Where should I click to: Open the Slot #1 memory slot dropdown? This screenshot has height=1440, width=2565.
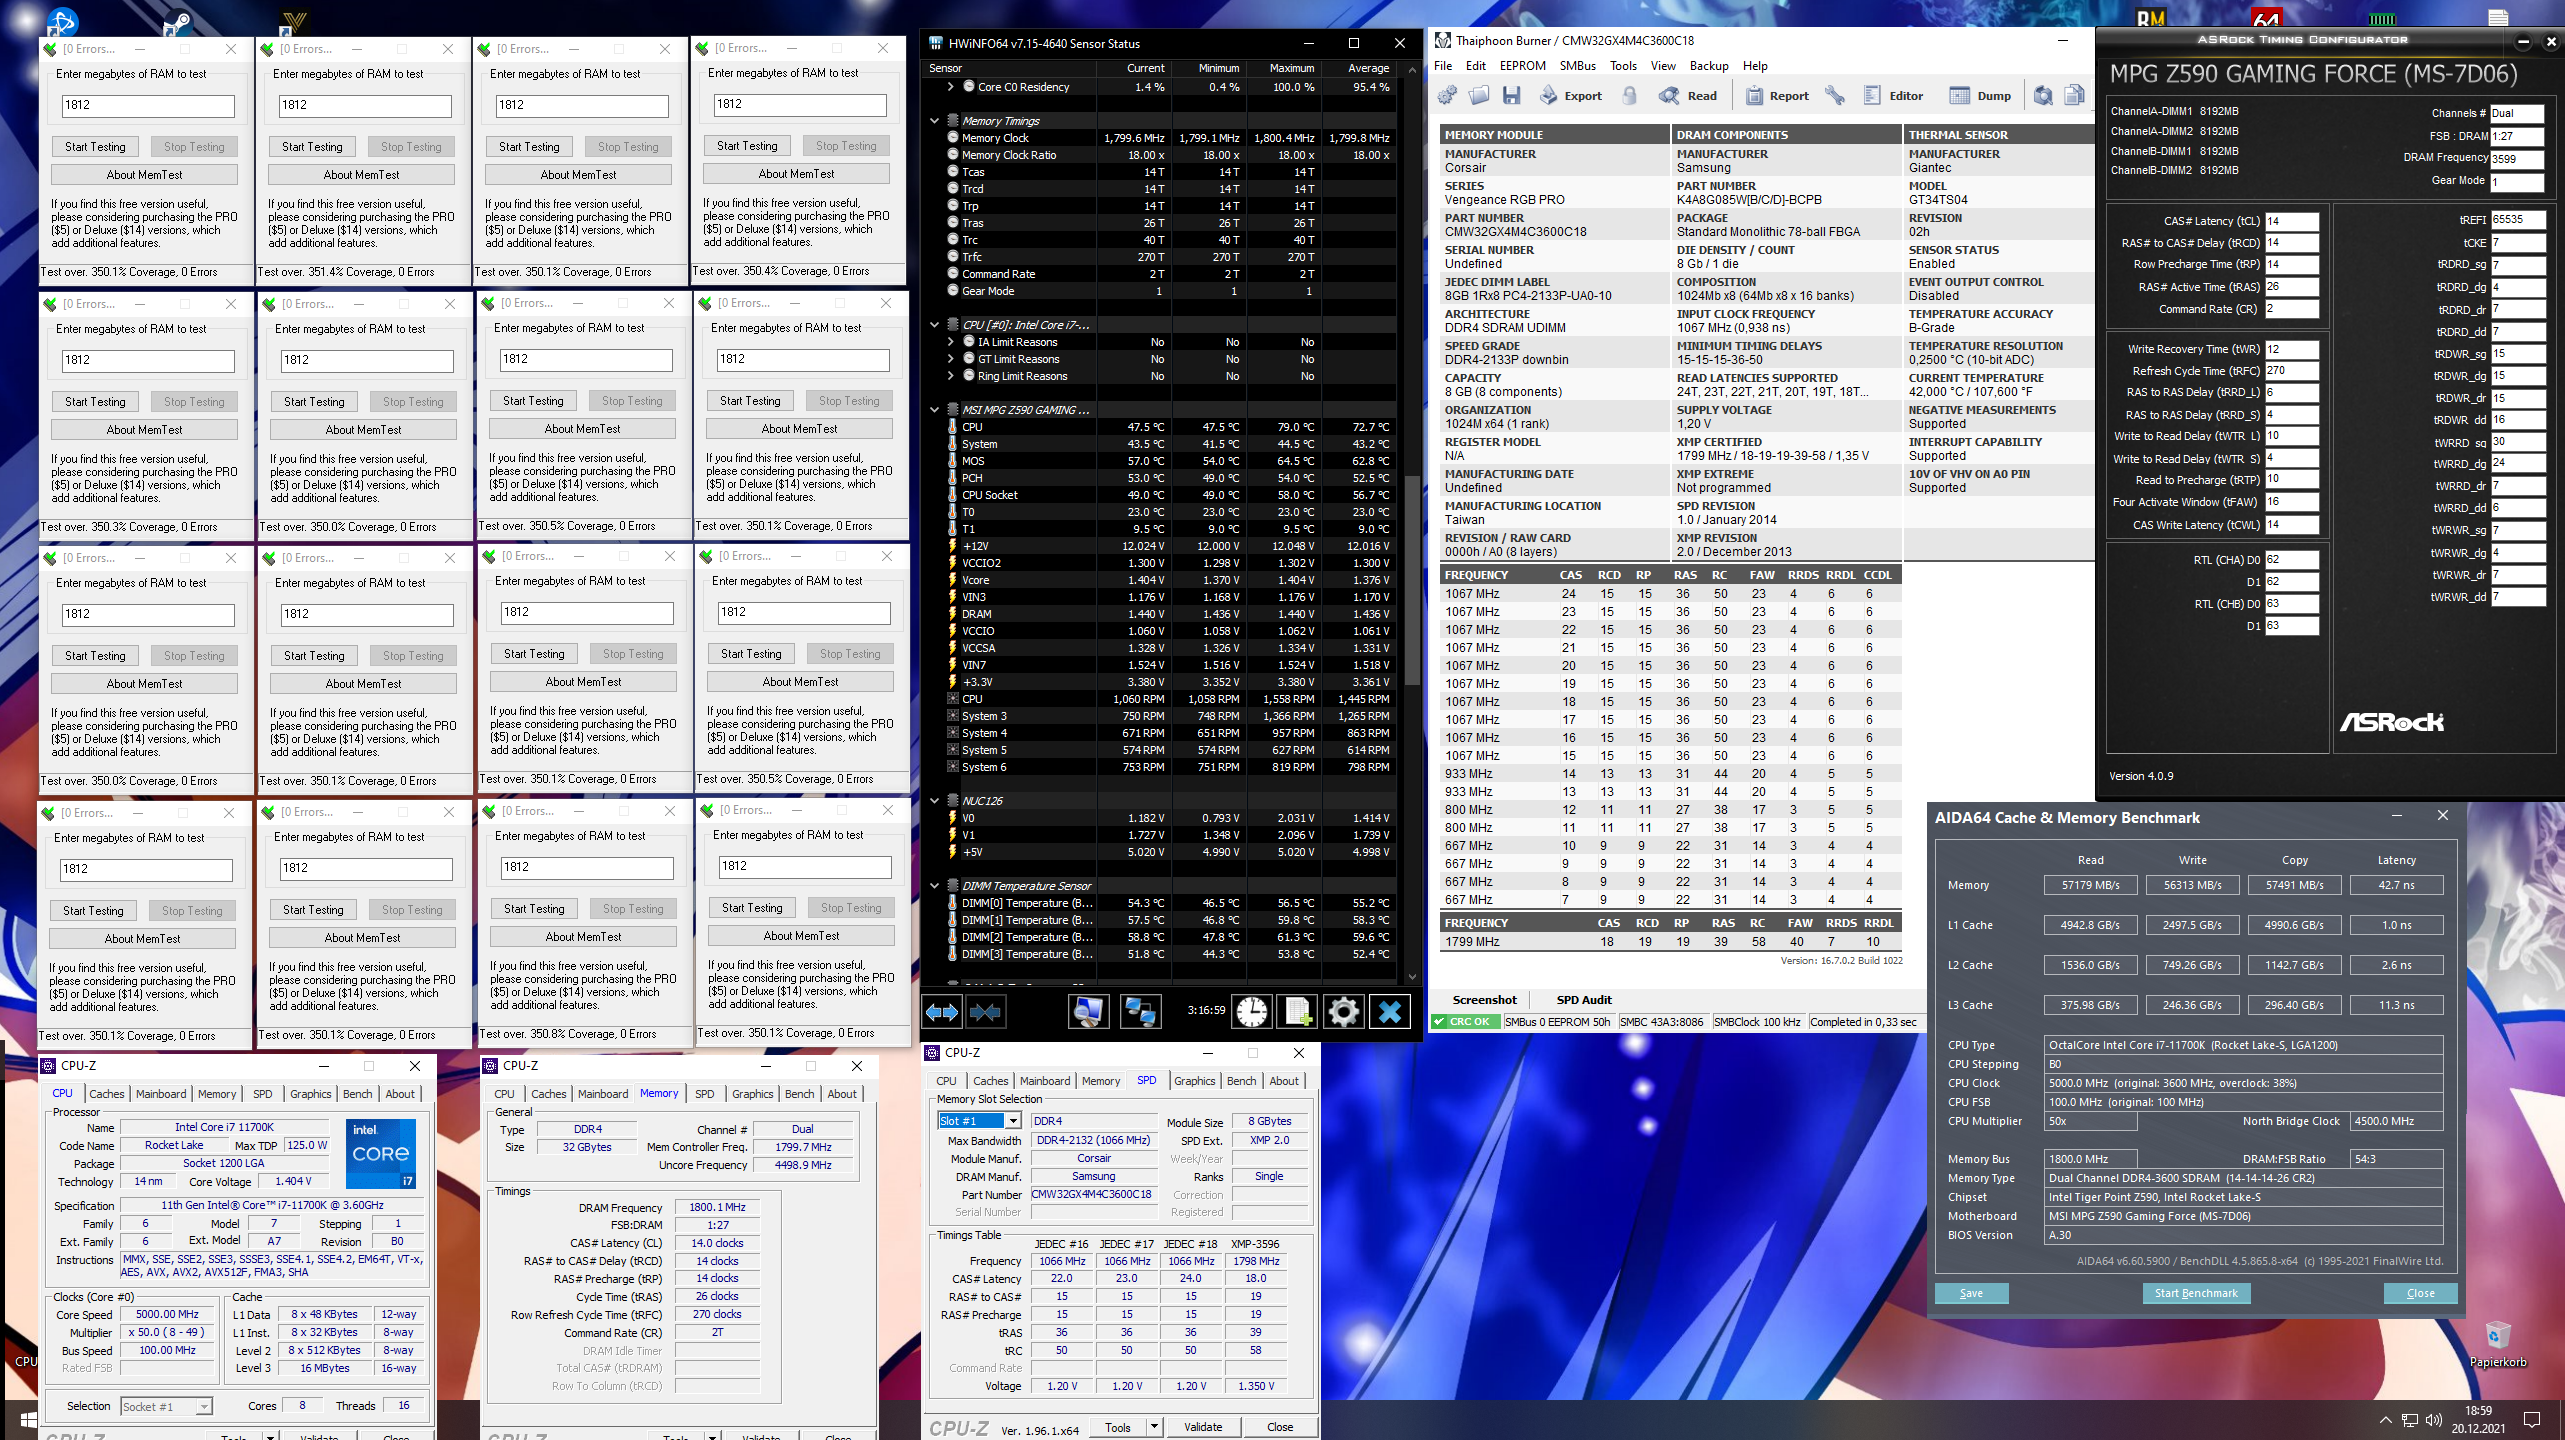tap(1015, 1121)
